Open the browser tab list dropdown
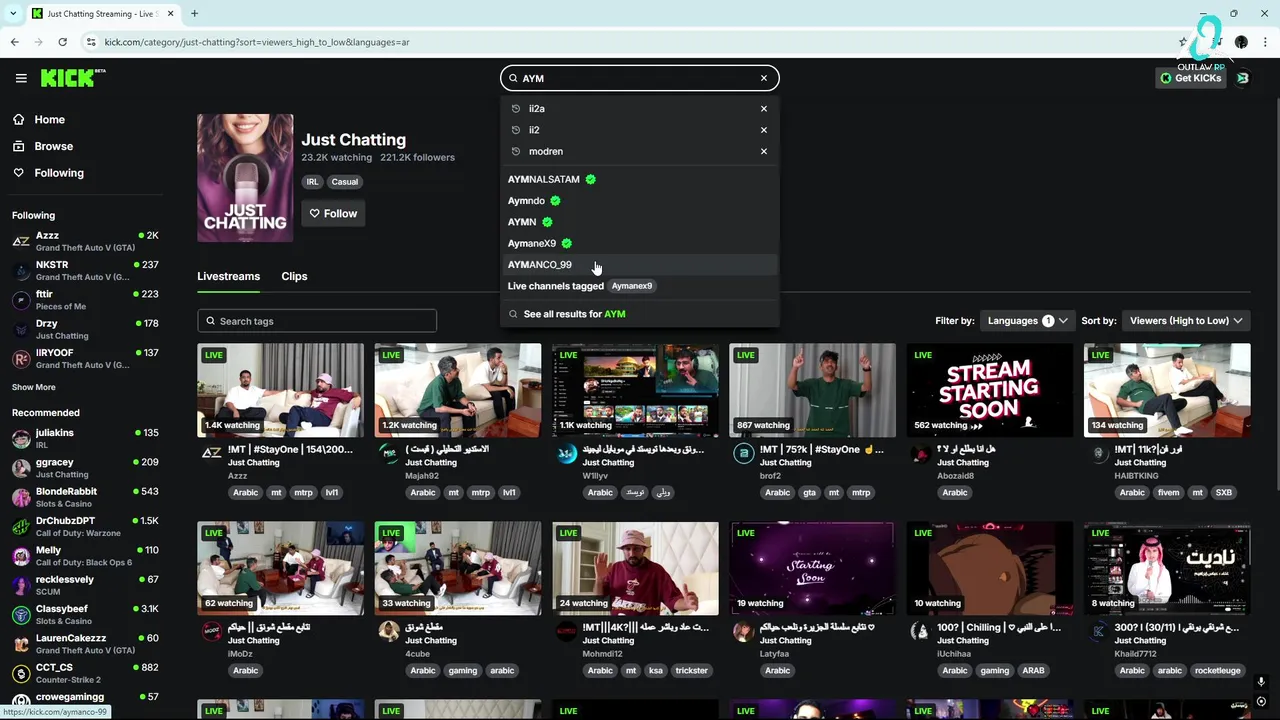1280x720 pixels. tap(12, 14)
